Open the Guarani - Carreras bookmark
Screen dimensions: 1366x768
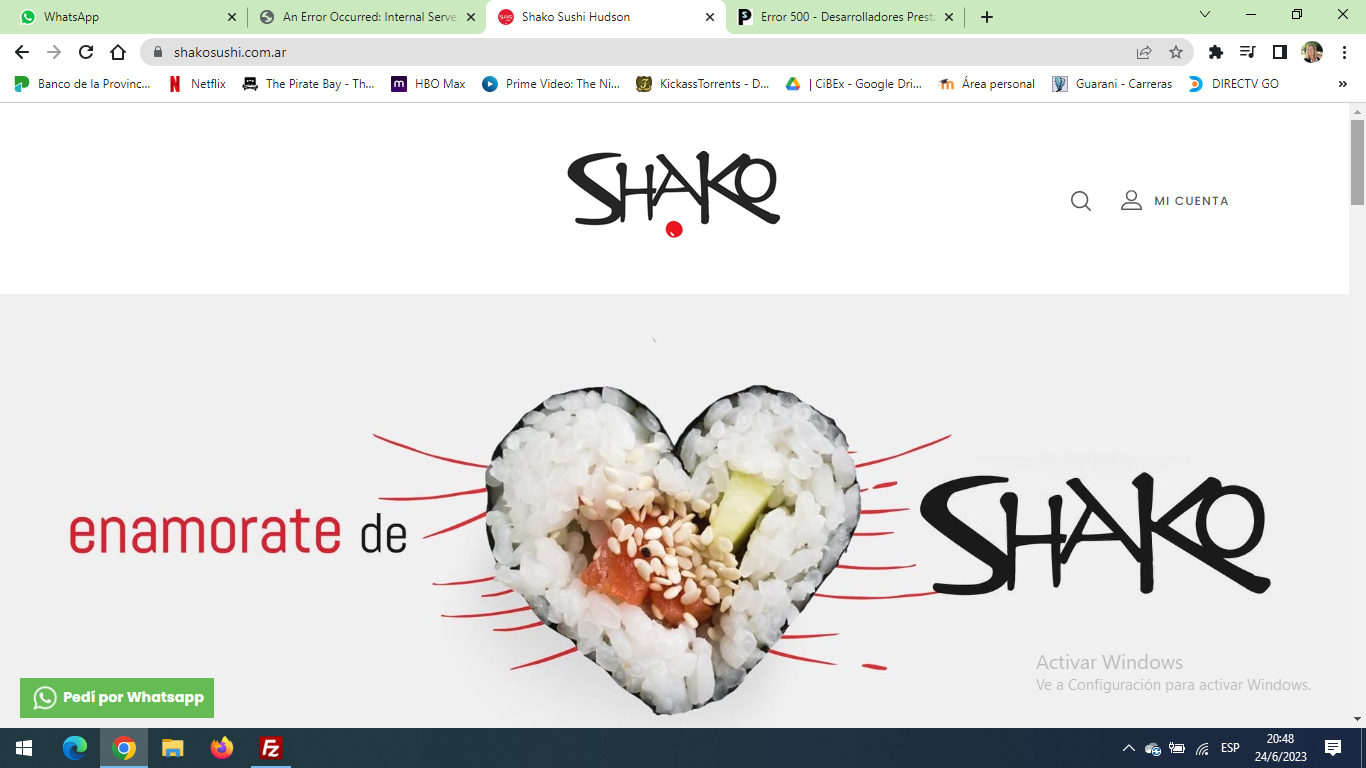coord(1112,84)
